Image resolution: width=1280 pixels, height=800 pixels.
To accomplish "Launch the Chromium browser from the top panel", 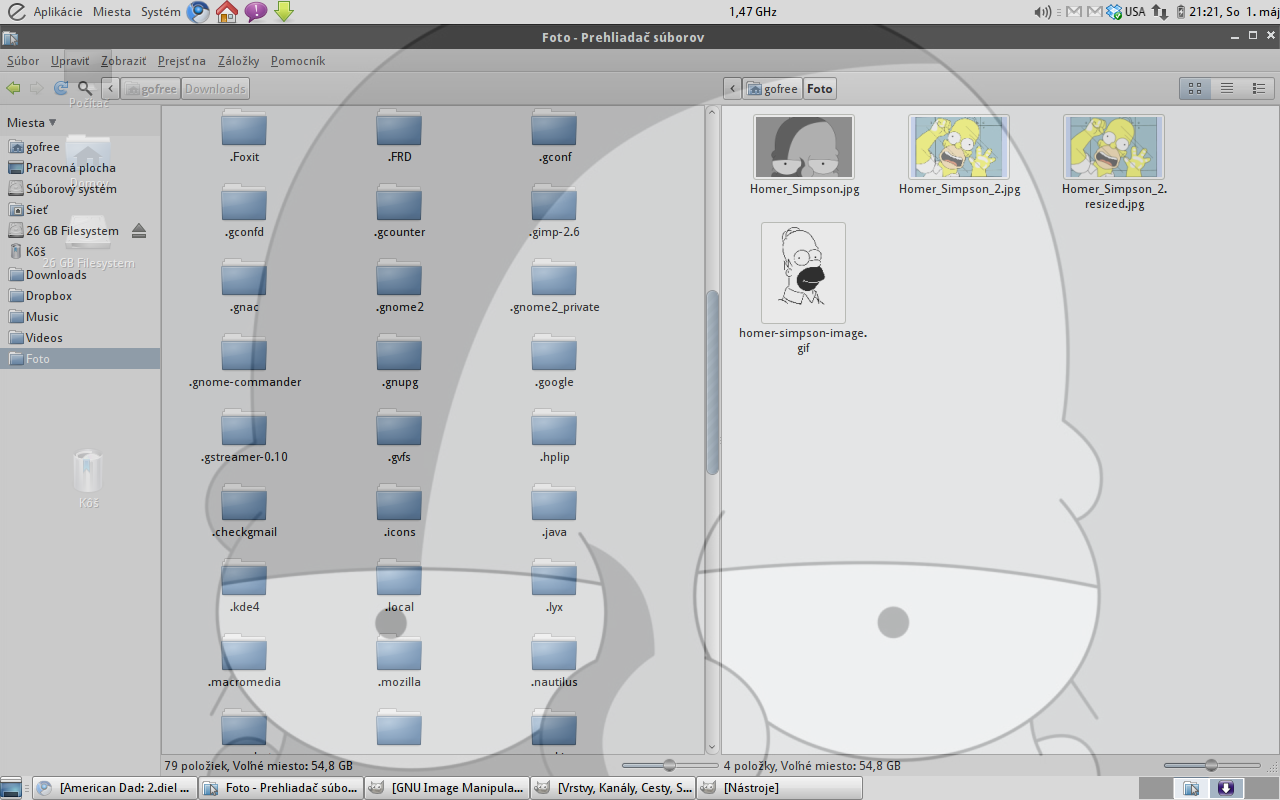I will (198, 12).
